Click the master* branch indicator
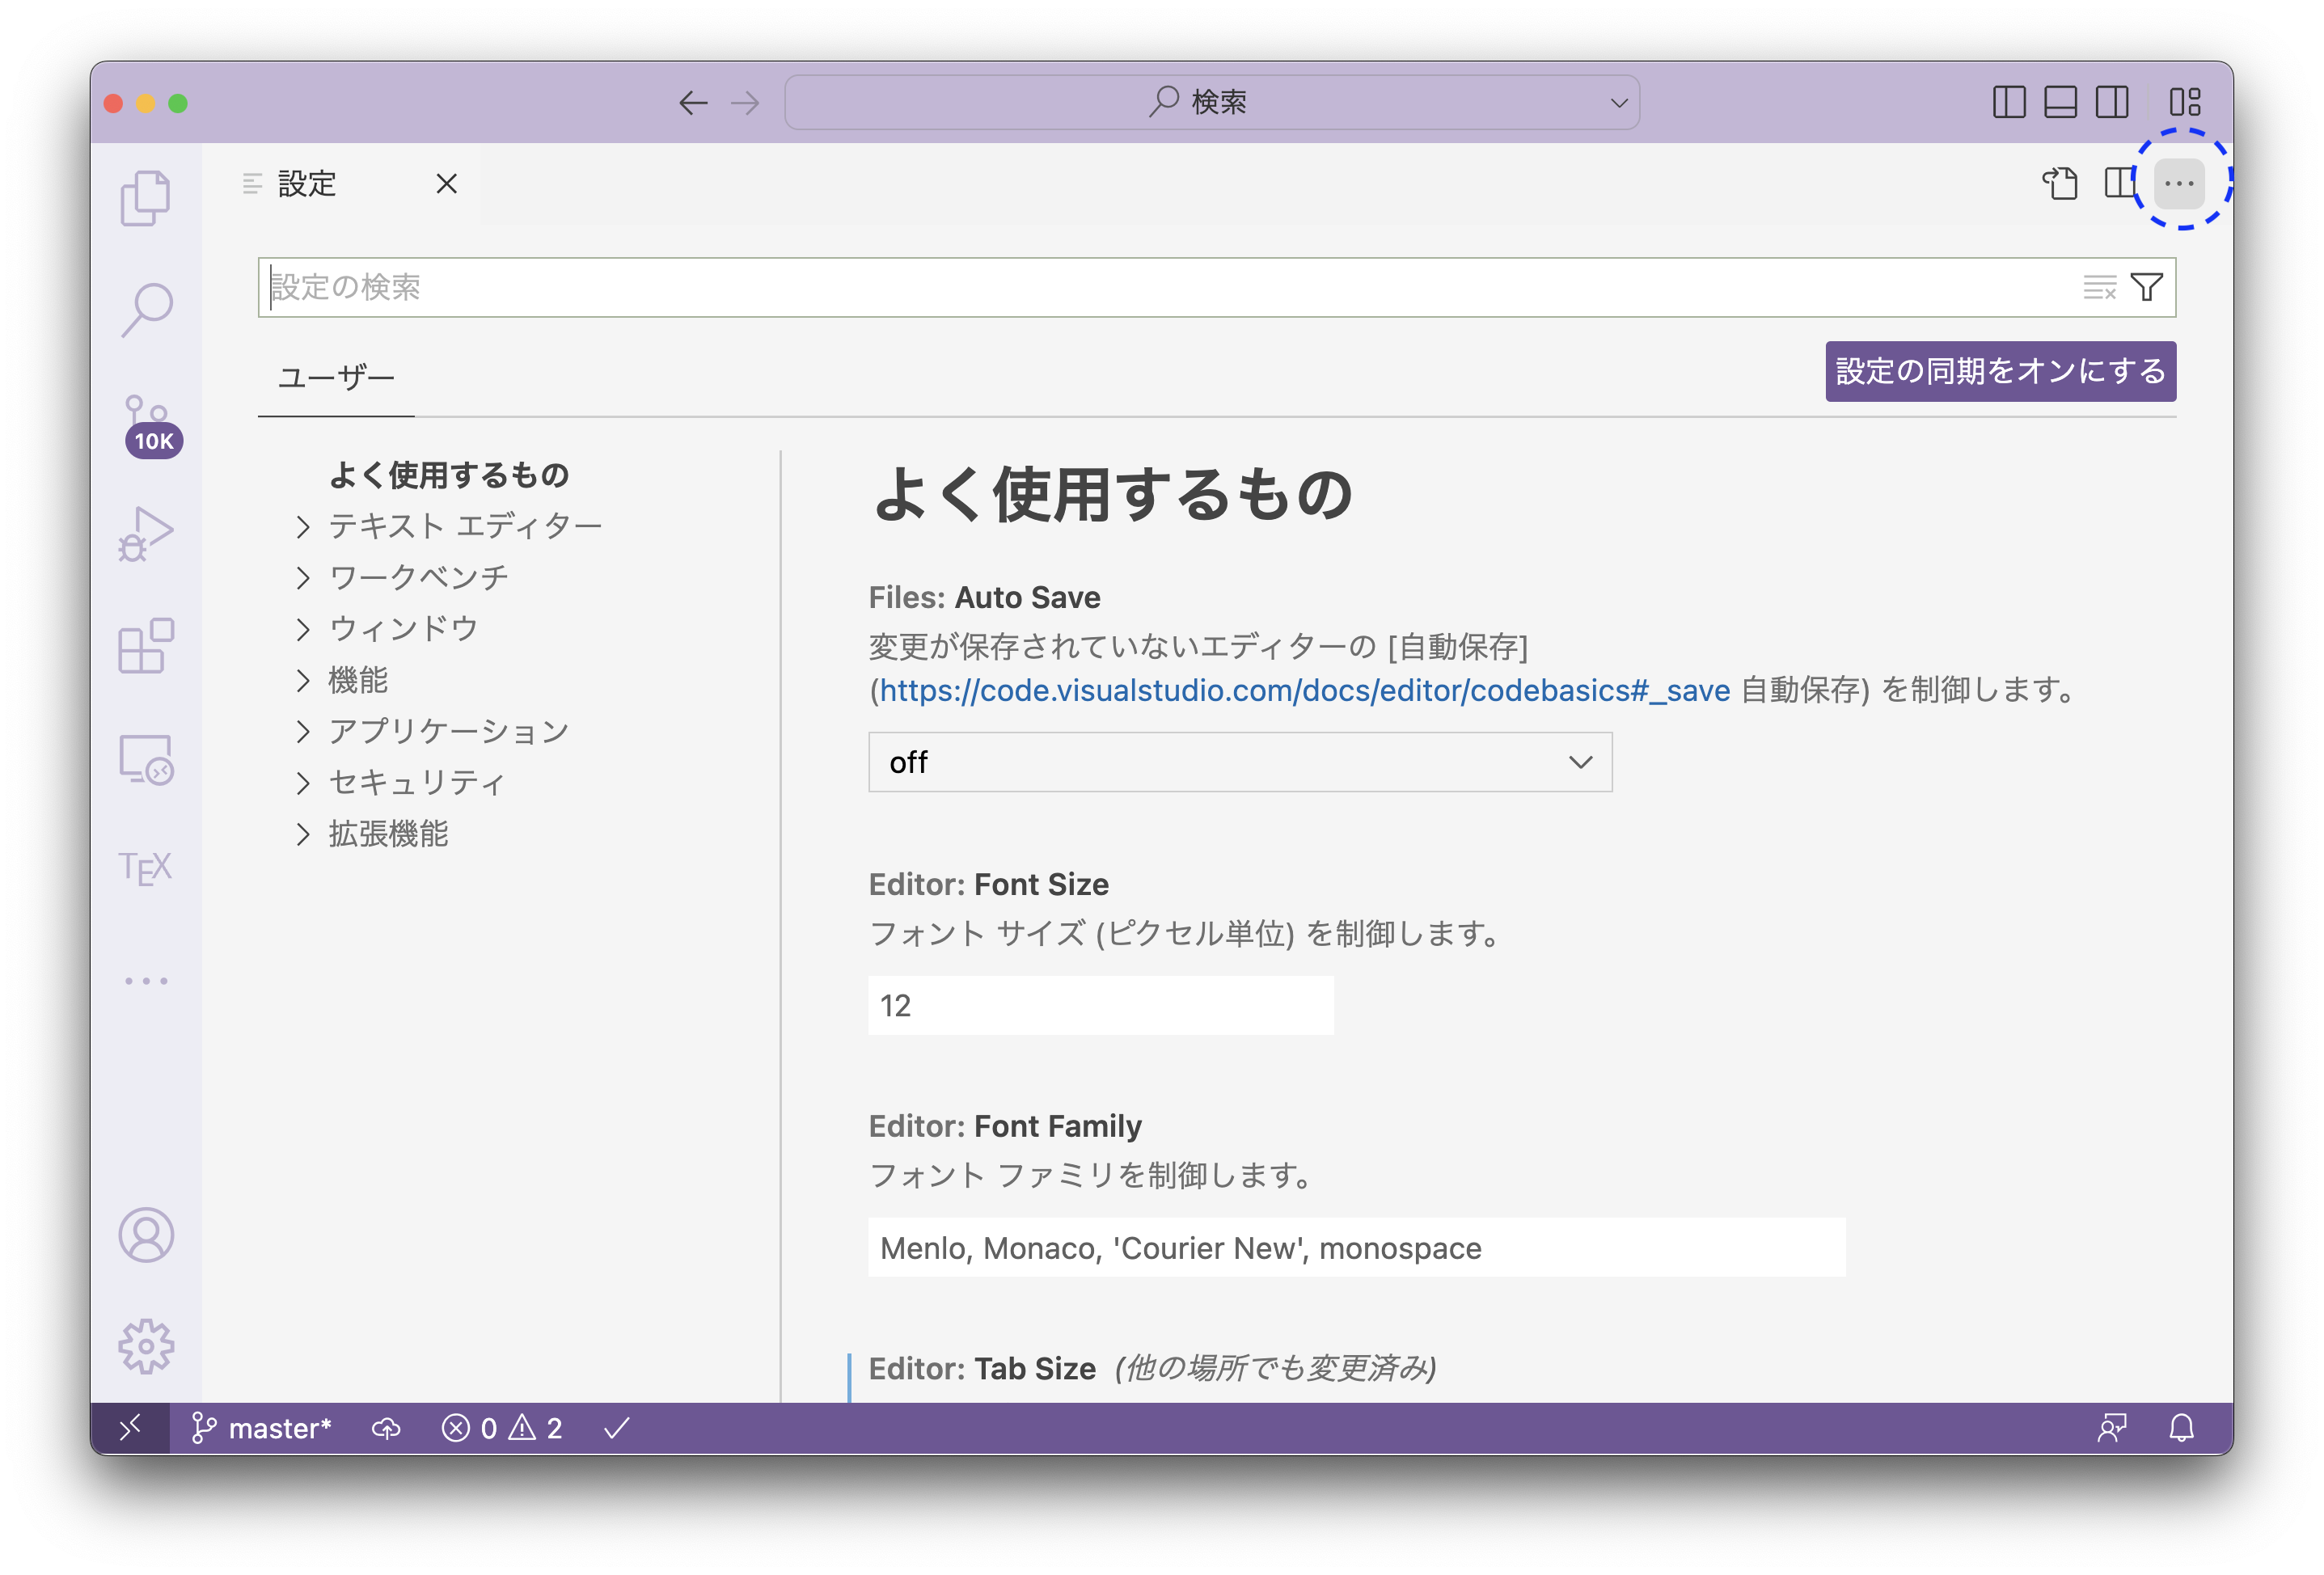Screen dimensions: 2324x1575 click(264, 1428)
